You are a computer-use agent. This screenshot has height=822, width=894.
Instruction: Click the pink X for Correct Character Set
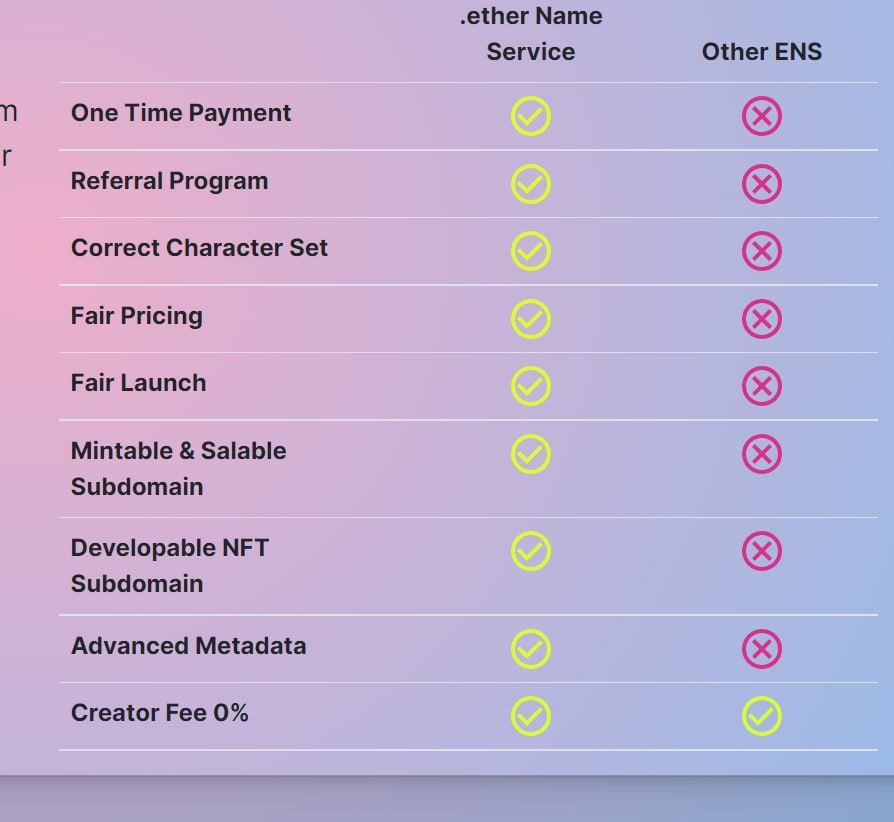click(762, 251)
